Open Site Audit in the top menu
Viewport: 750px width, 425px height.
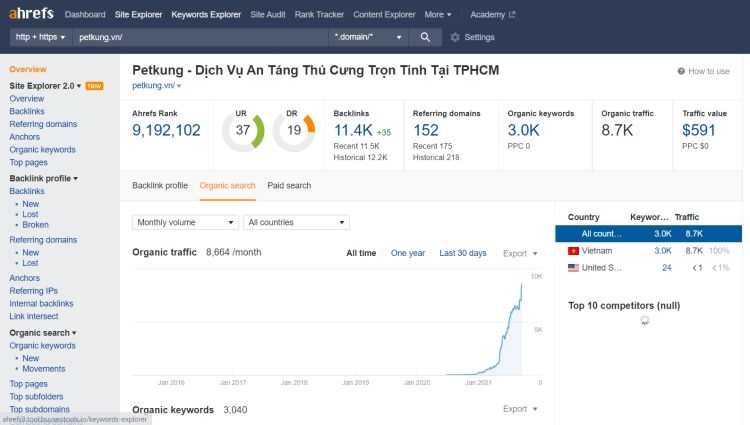coord(268,14)
